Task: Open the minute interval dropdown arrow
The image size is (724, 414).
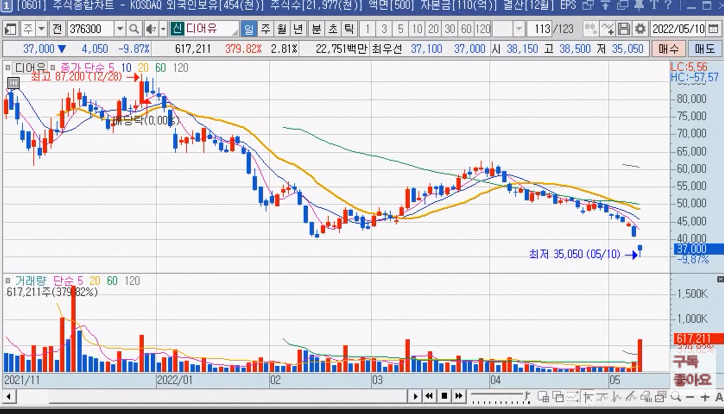Action: (519, 29)
